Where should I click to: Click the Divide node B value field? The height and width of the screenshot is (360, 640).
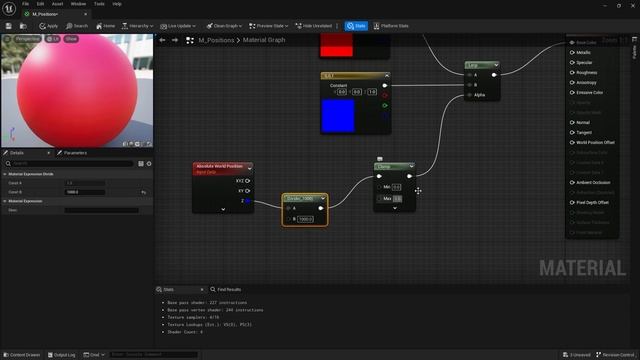(x=305, y=219)
